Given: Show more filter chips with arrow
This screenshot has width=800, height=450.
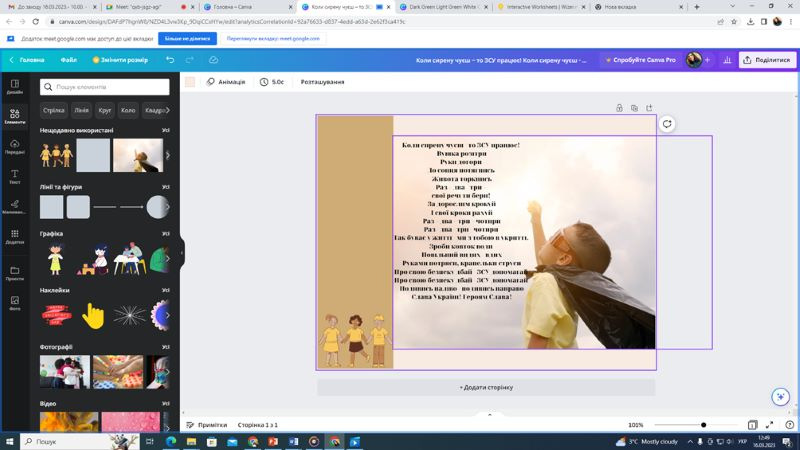Looking at the screenshot, I should [x=167, y=110].
